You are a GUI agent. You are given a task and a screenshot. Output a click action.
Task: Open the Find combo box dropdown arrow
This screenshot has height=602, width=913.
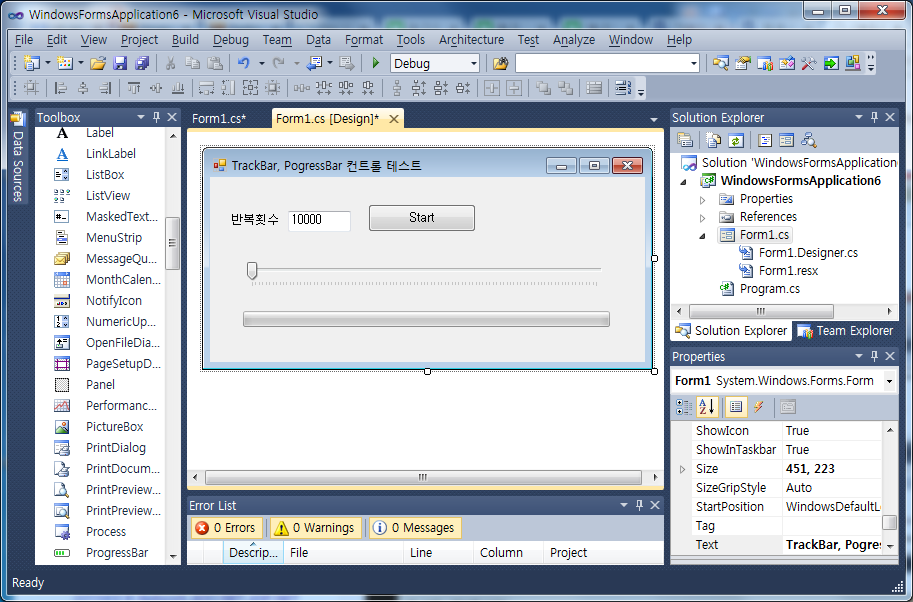coord(693,63)
